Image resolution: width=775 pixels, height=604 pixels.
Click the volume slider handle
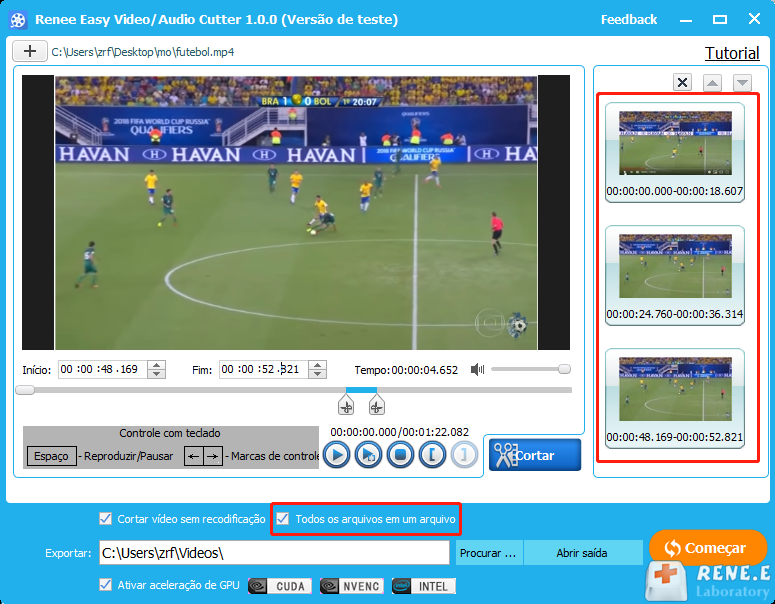564,369
